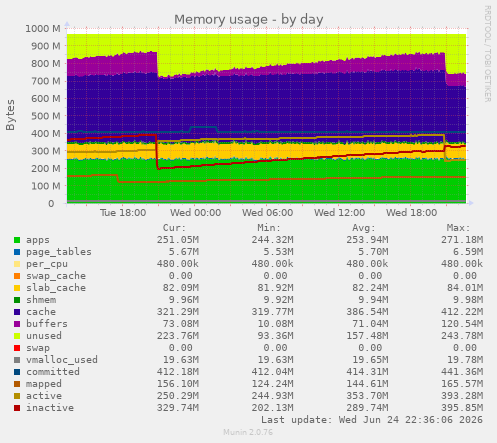Click the 'Munin 2.0.76' footer text
Viewport: 497px width, 443px height.
pos(248,432)
